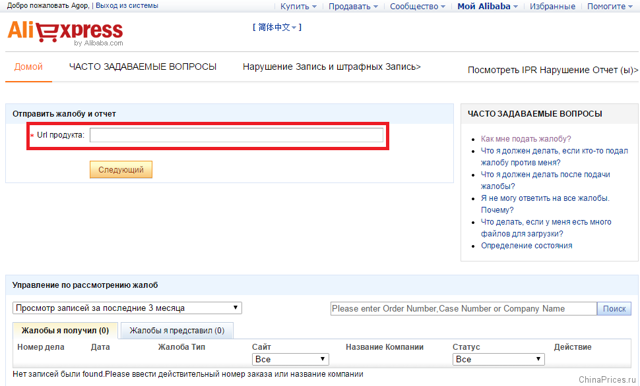
Task: Click the Нет записей были found message
Action: [188, 374]
